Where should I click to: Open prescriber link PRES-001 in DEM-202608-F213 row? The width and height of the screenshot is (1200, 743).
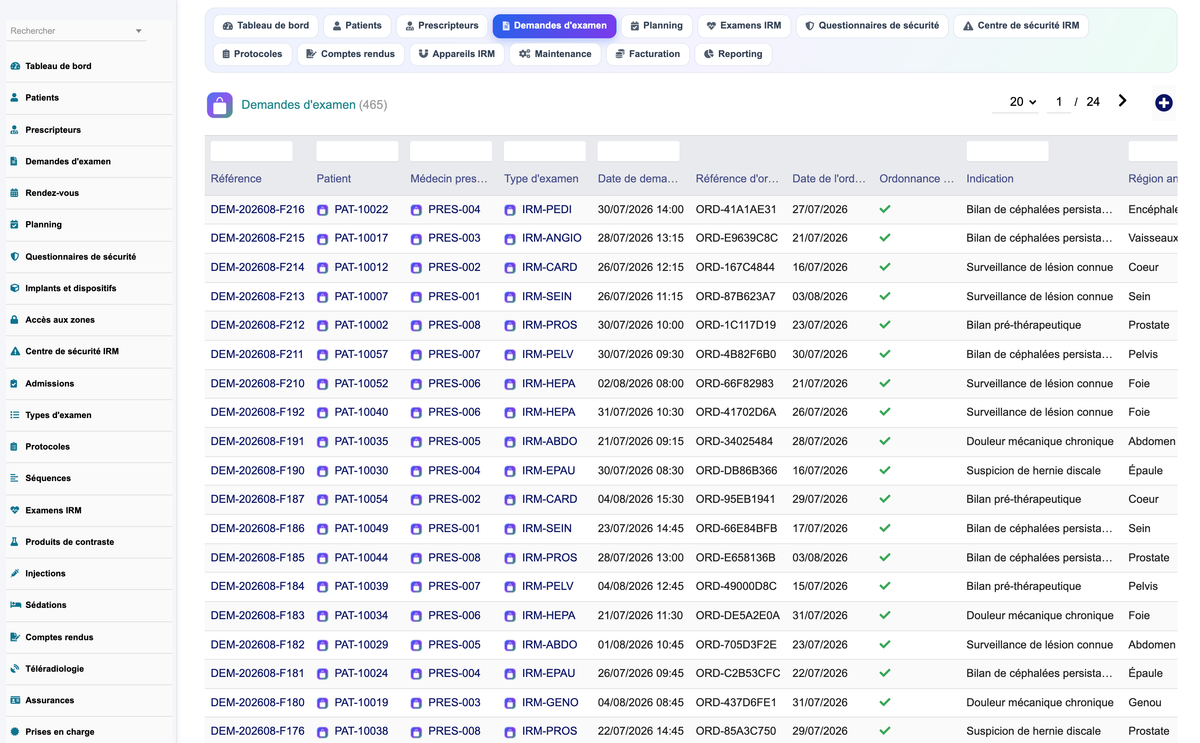coord(454,297)
